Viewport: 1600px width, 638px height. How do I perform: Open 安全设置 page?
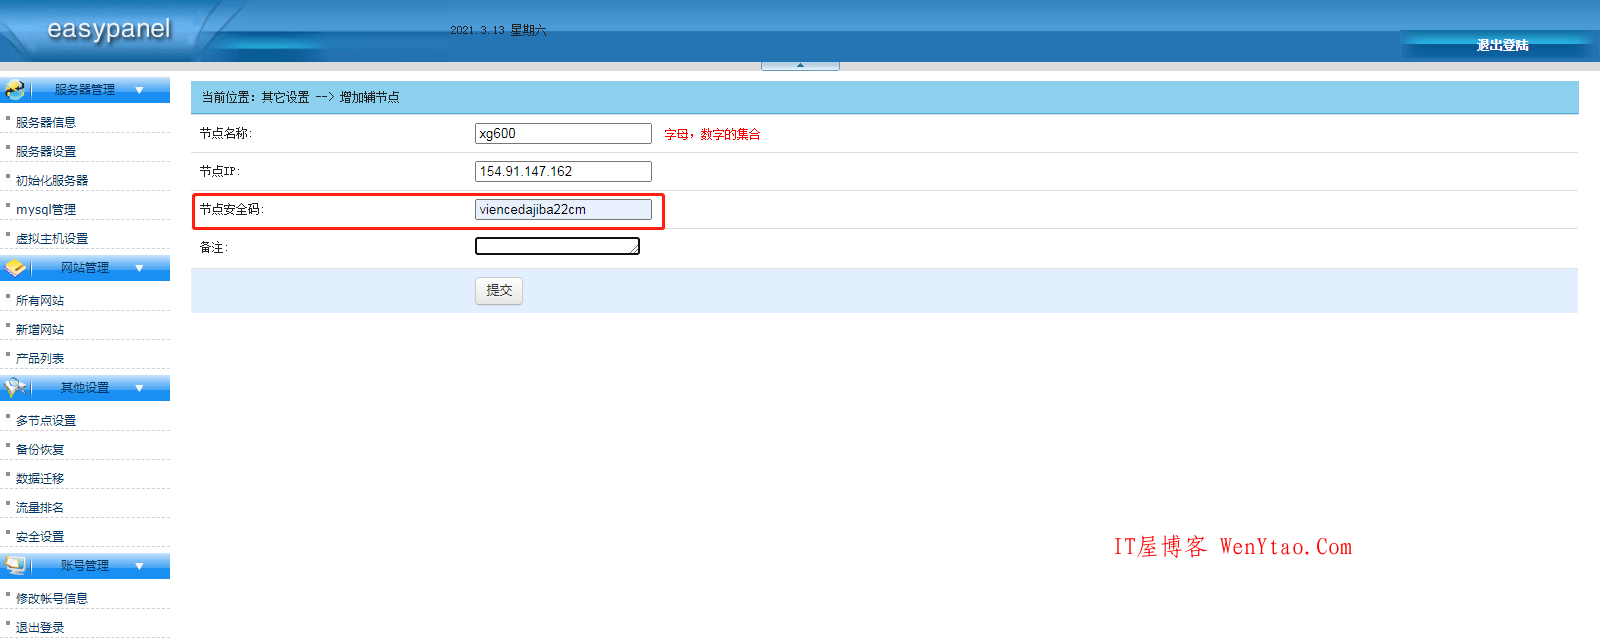(x=40, y=536)
